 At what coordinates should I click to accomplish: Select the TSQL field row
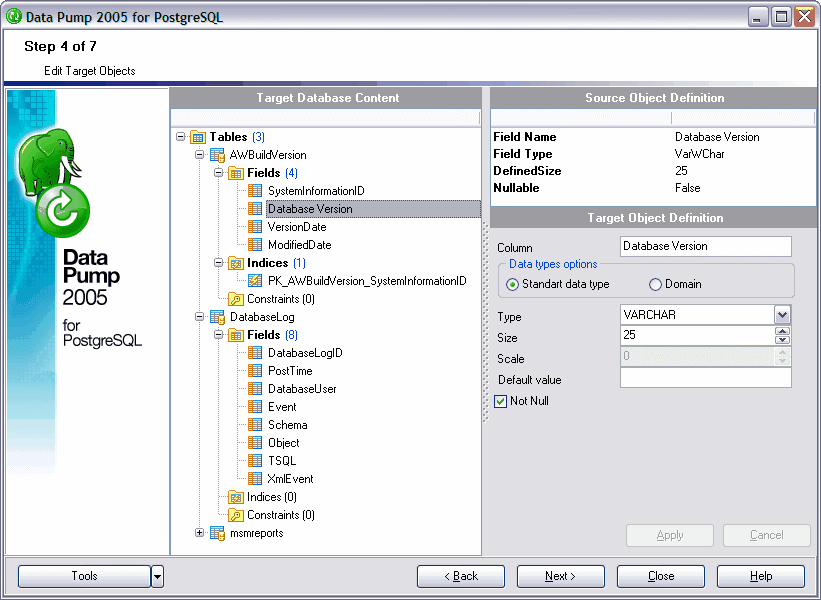pos(282,461)
